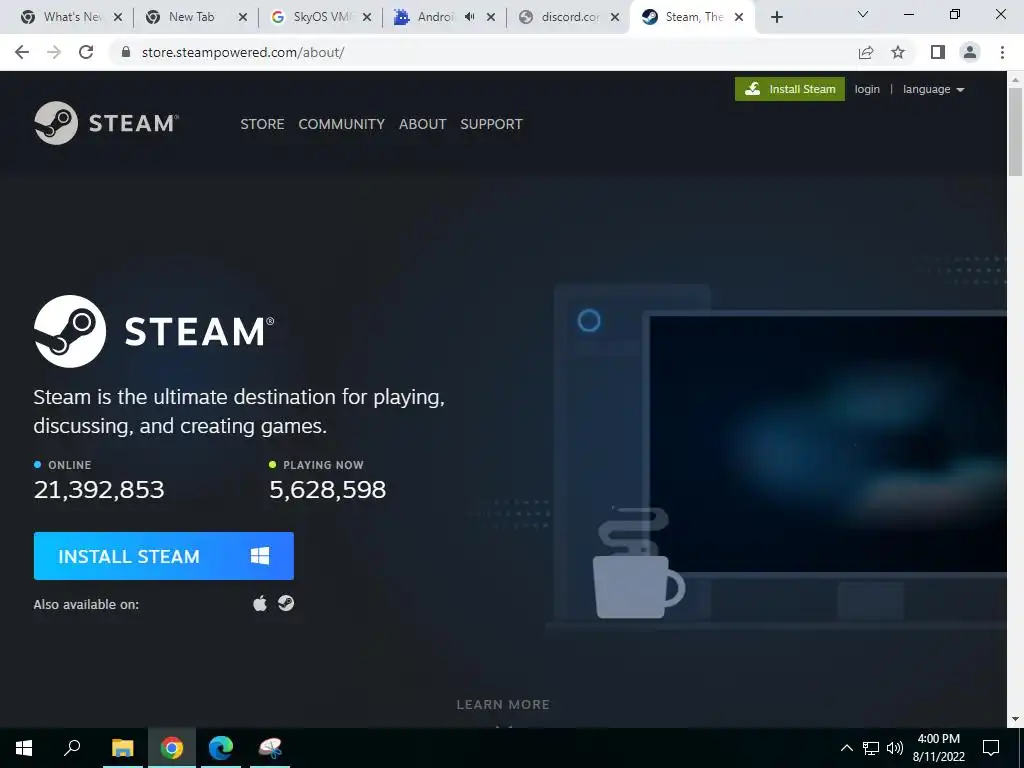The width and height of the screenshot is (1024, 768).
Task: Show hidden system tray icons
Action: pyautogui.click(x=846, y=748)
